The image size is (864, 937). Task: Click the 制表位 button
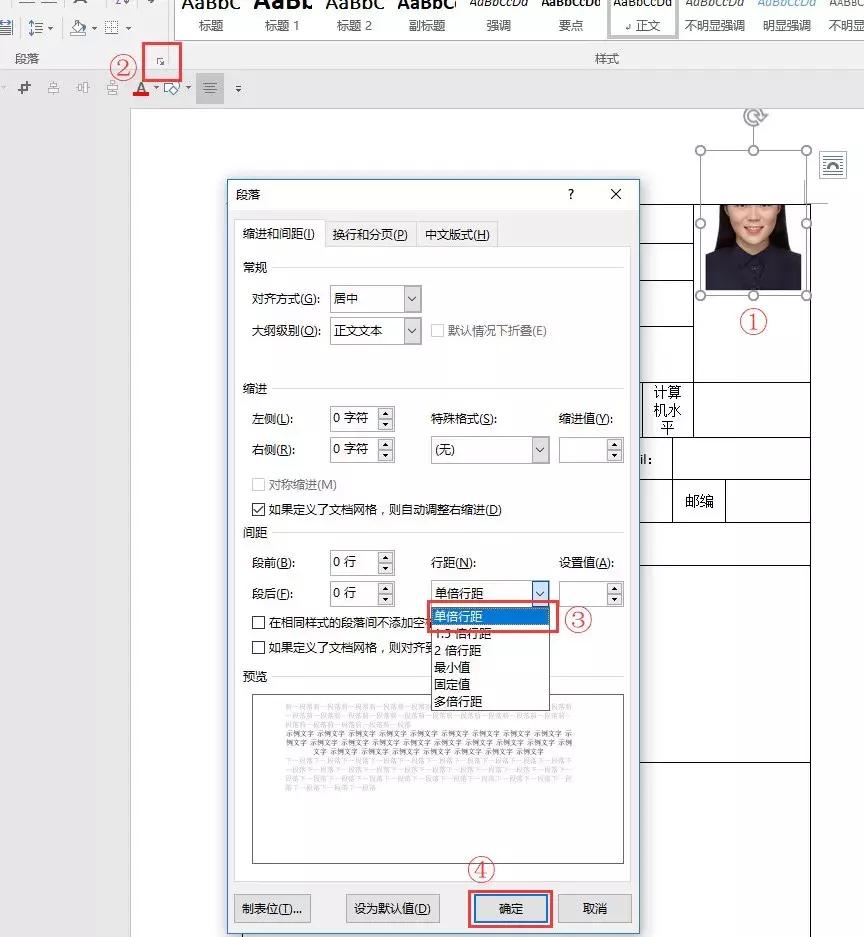(273, 908)
